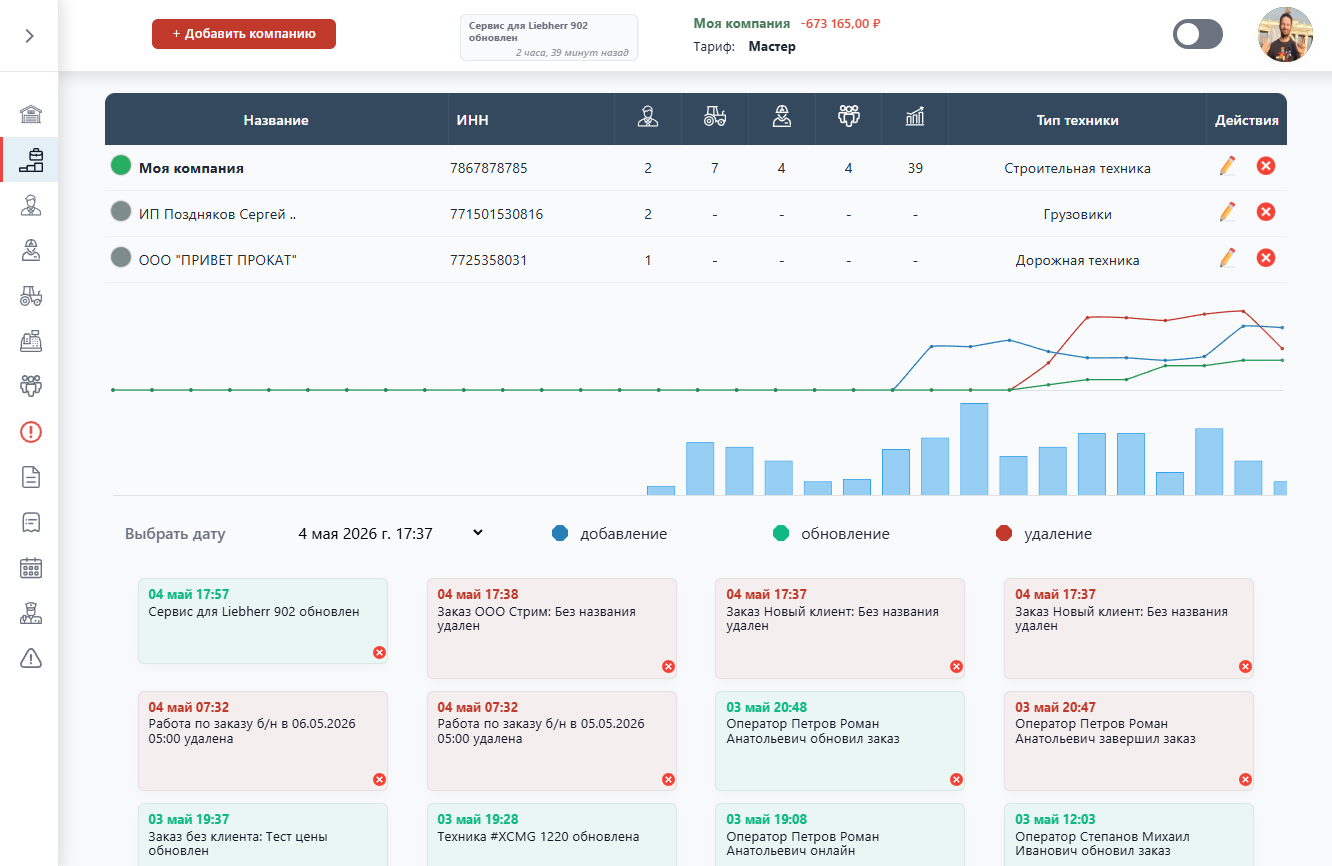Click the Выбрать дату label
1332x866 pixels.
pos(175,534)
